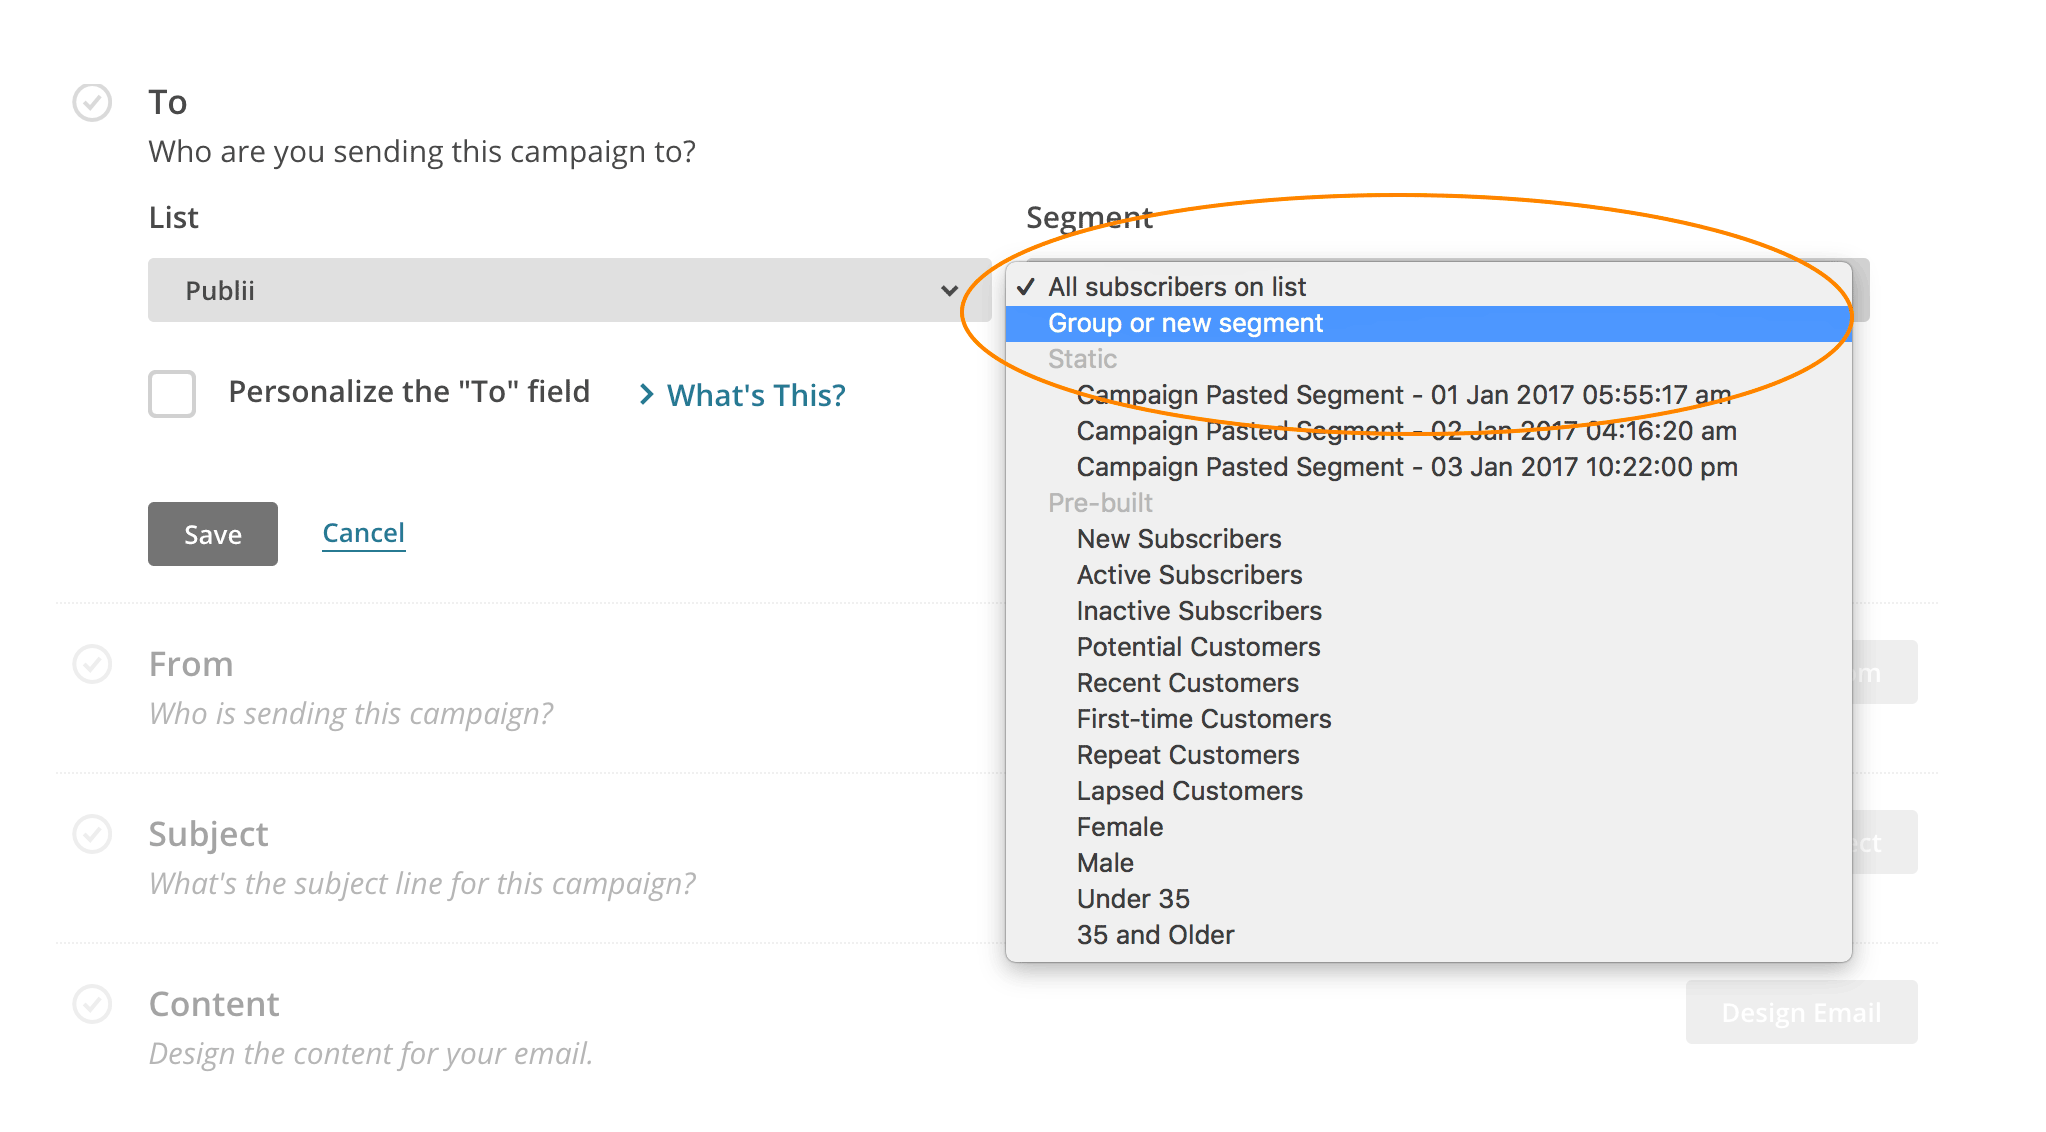Select the Under 35 segment

point(1133,899)
